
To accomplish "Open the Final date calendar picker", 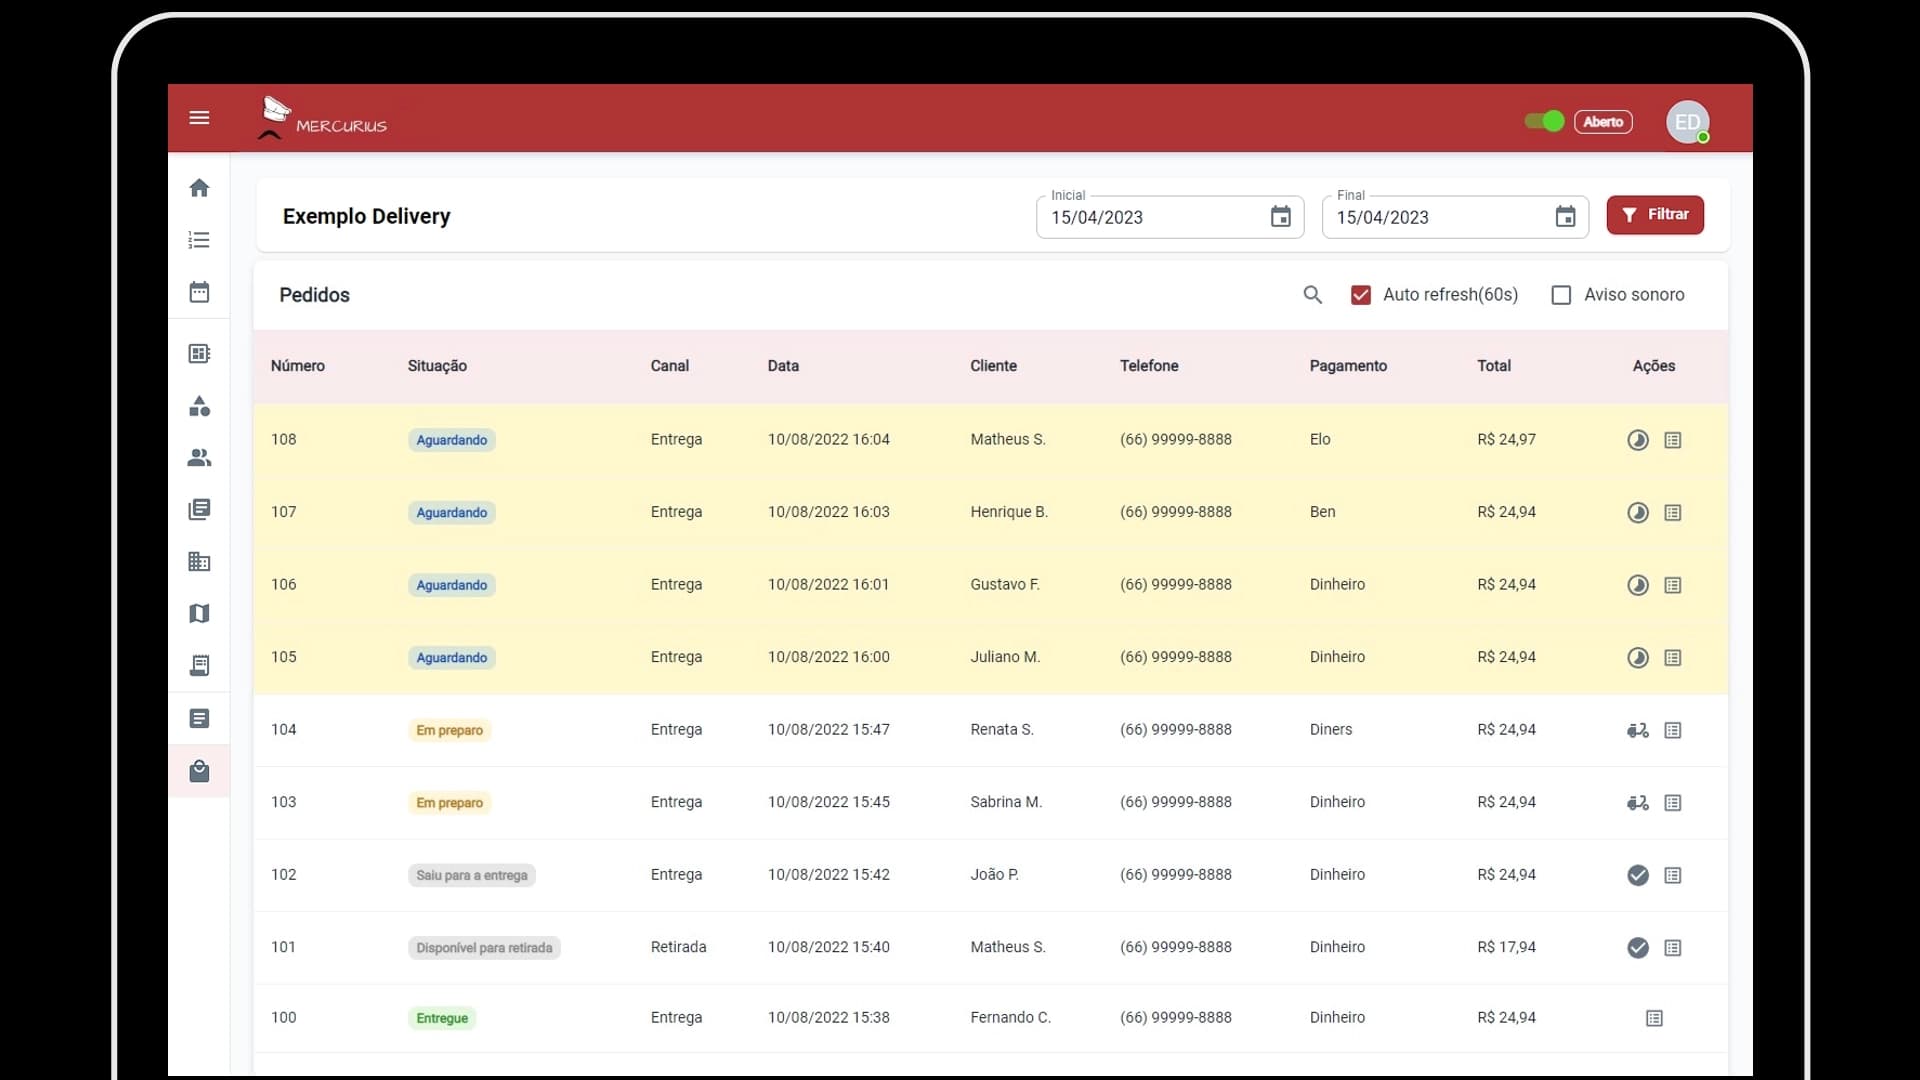I will (x=1565, y=217).
